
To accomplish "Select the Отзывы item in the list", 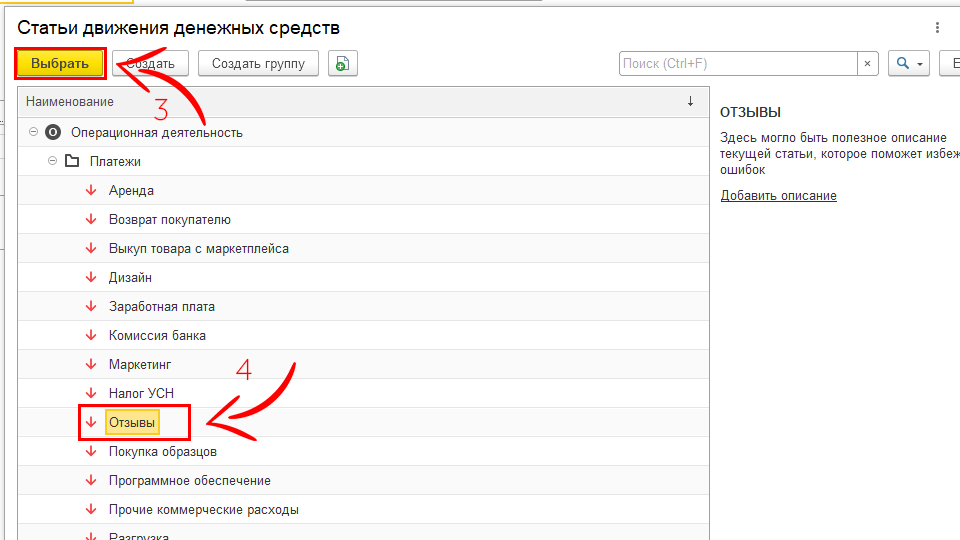I will (x=132, y=423).
